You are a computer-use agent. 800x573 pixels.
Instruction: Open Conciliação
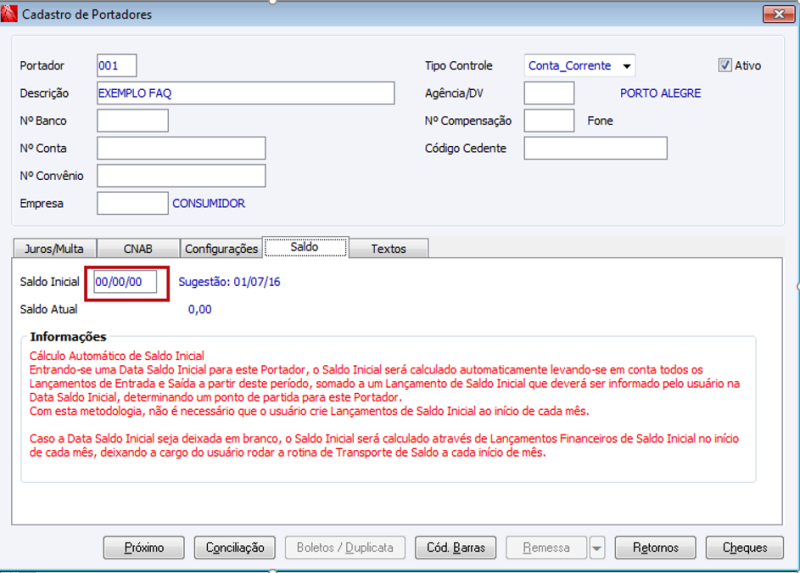pos(235,547)
